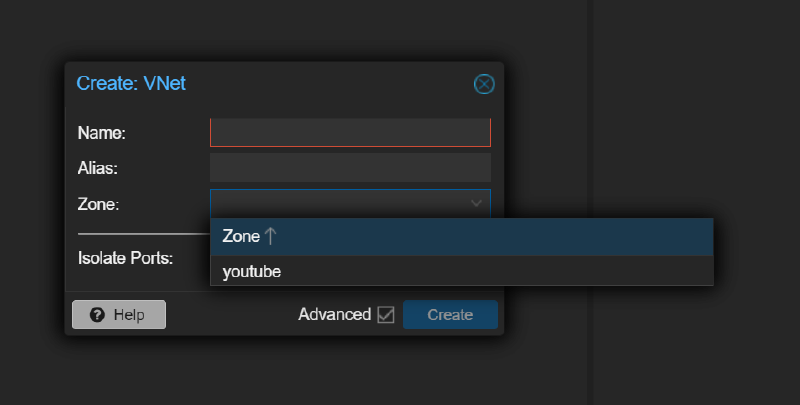Close the Create: VNet dialog

[x=484, y=84]
